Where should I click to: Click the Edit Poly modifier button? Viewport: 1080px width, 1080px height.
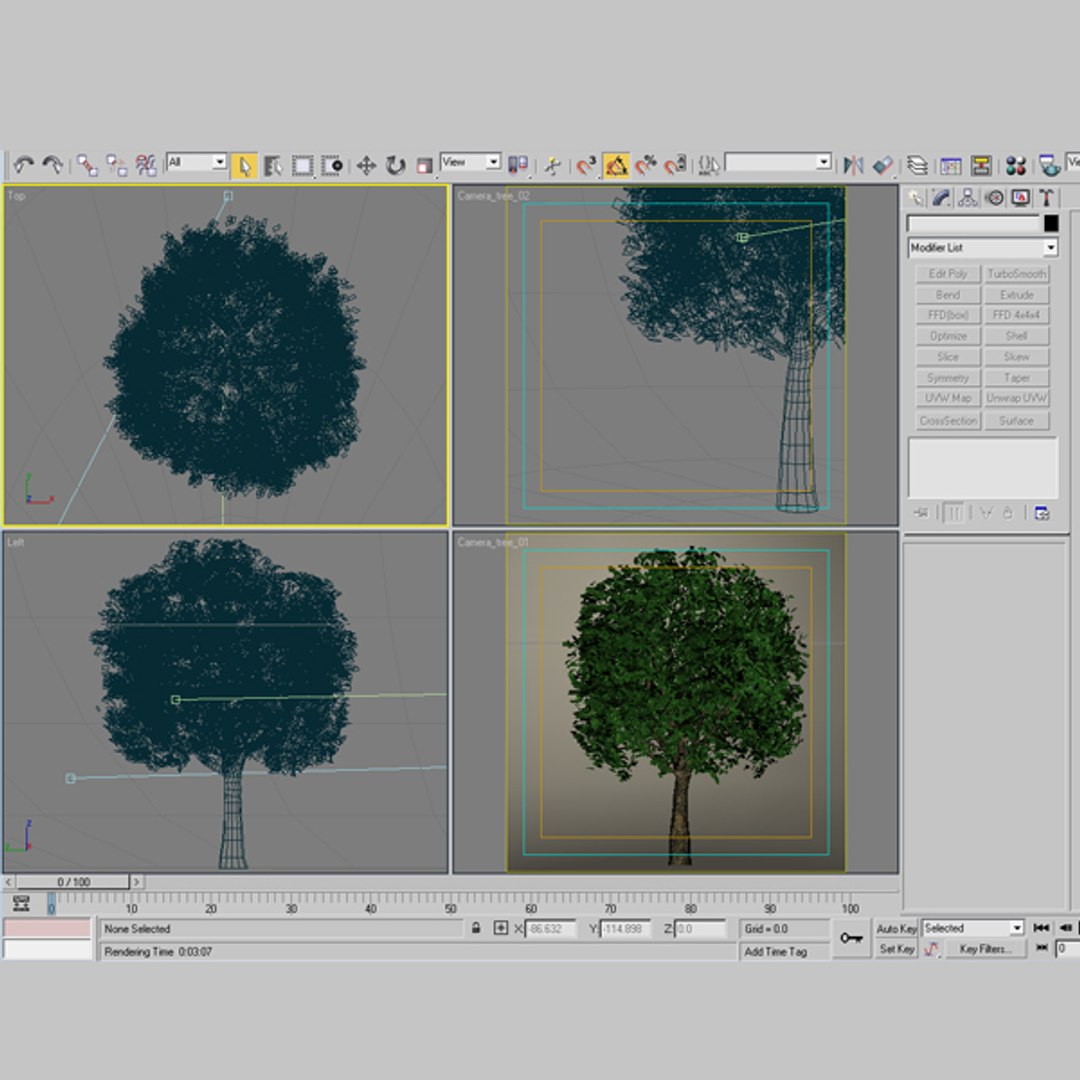click(x=948, y=274)
